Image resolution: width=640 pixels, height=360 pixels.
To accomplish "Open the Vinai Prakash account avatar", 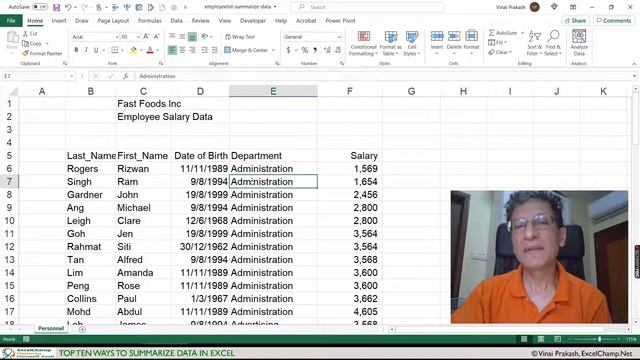I will [x=534, y=7].
